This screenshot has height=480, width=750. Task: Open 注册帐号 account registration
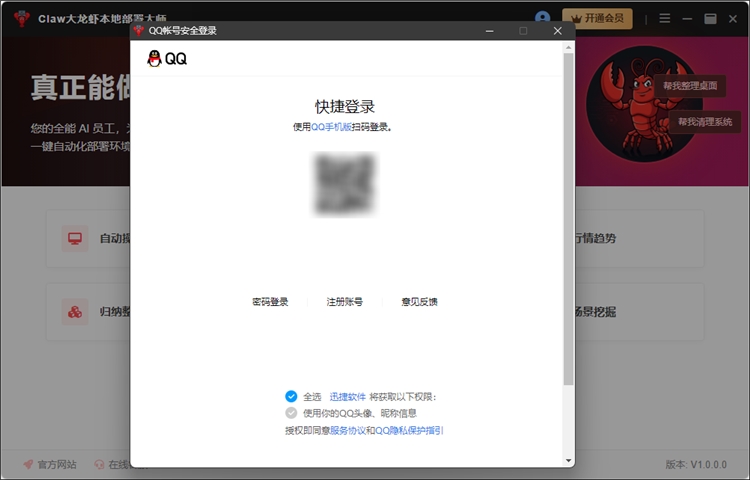coord(344,302)
